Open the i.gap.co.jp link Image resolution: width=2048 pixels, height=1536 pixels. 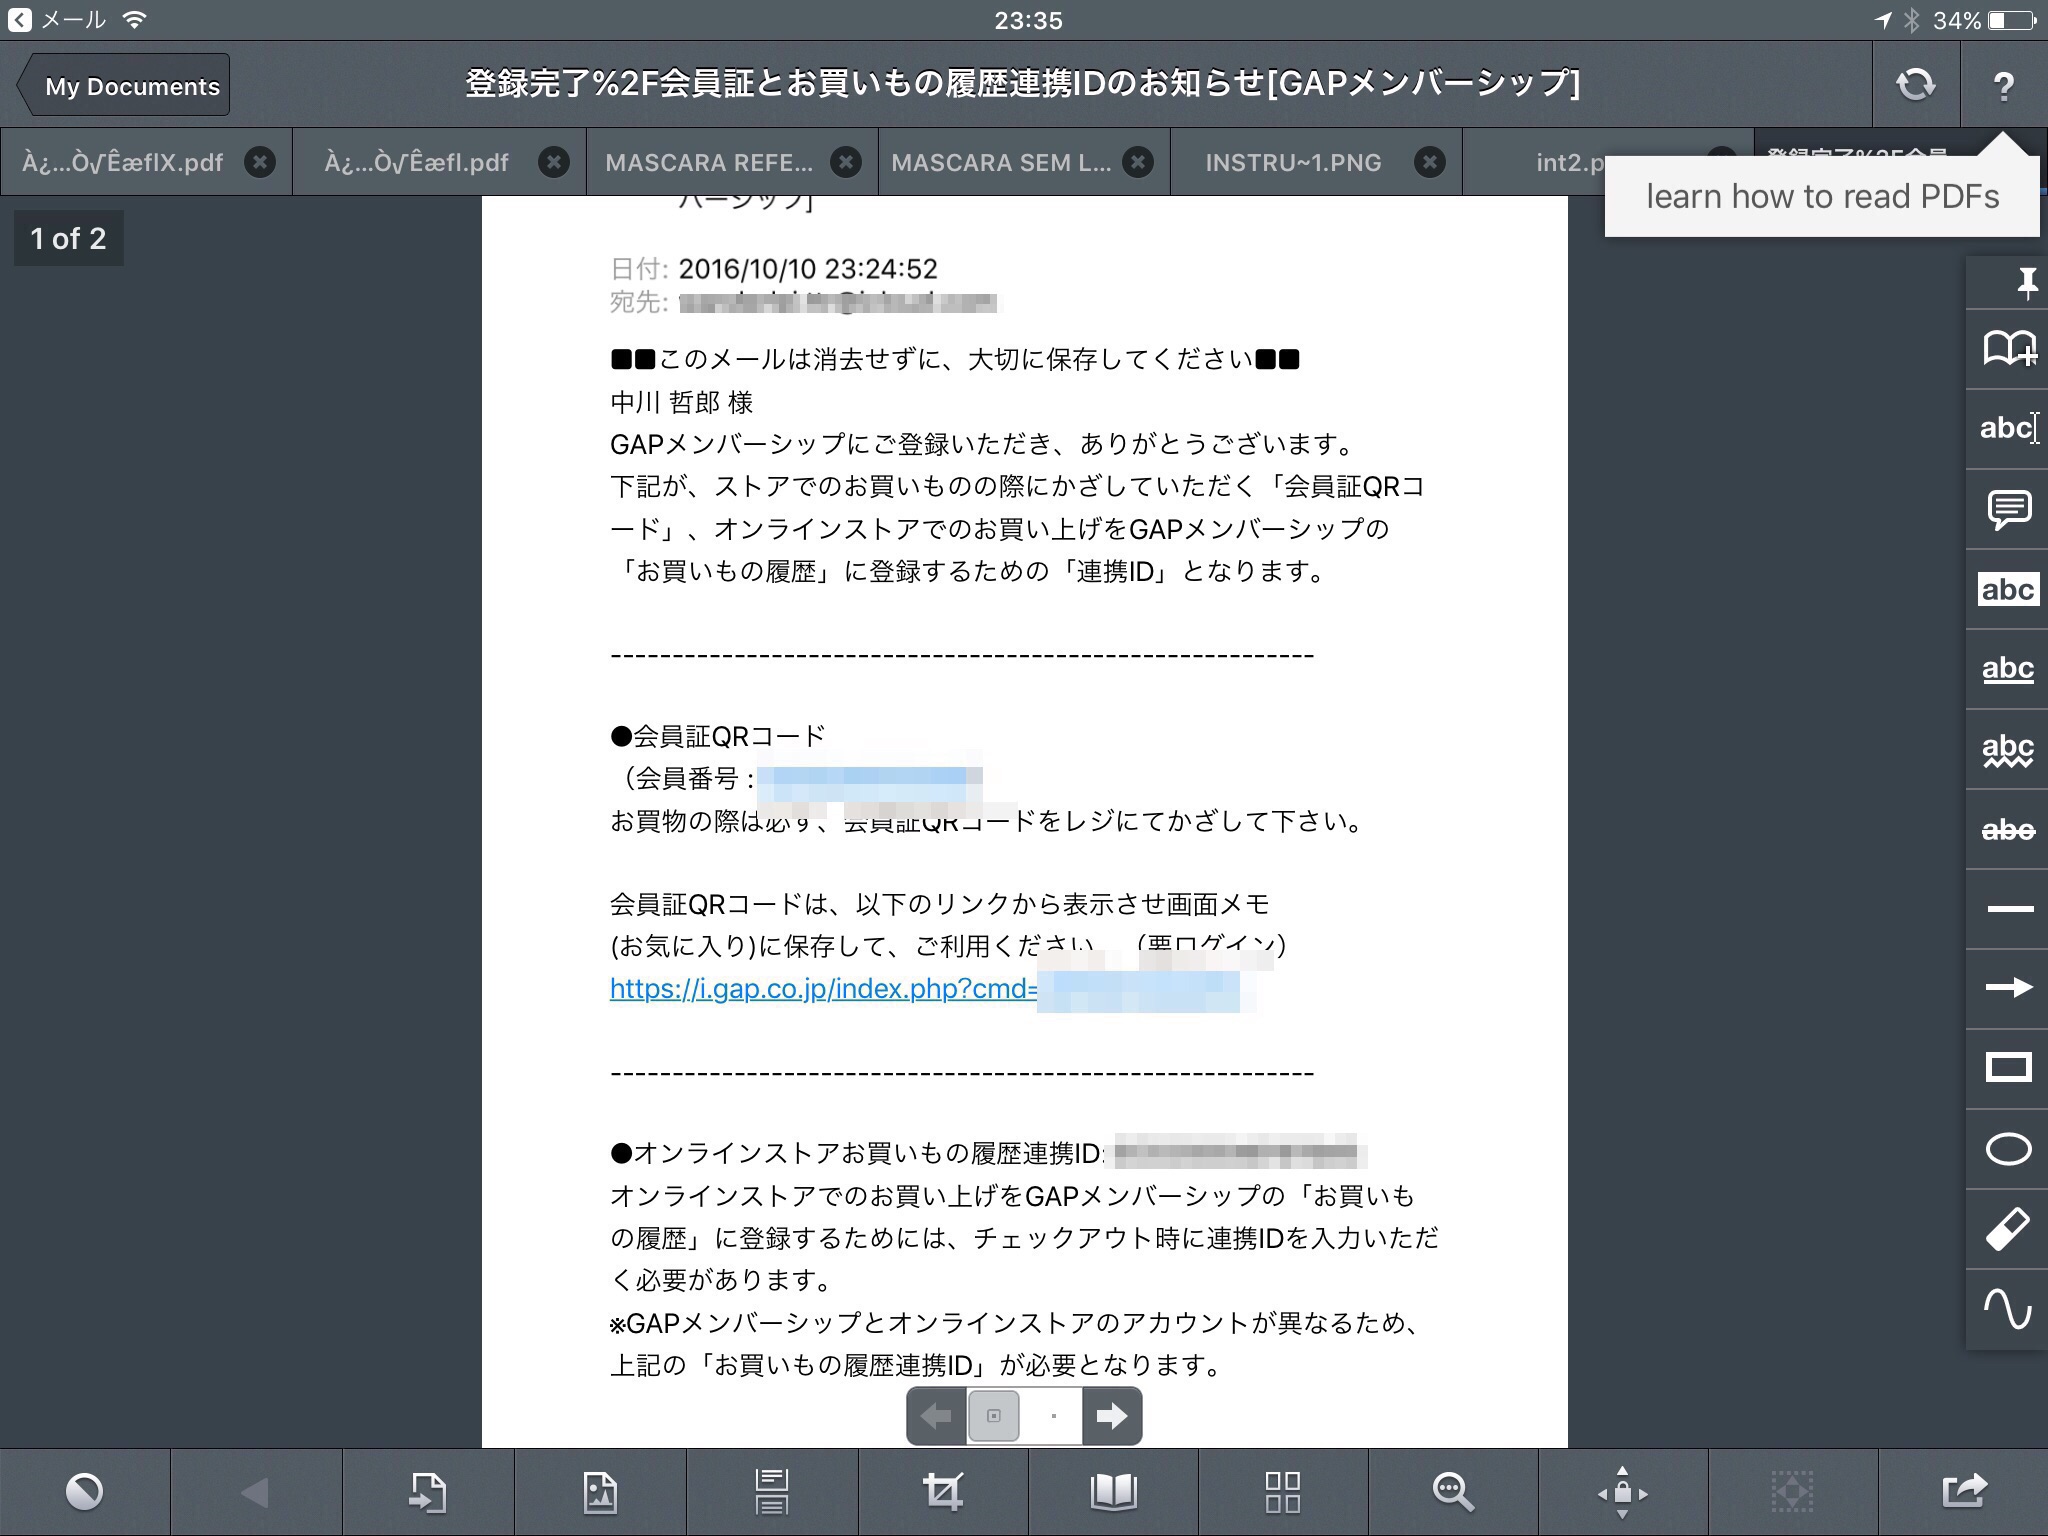coord(823,988)
